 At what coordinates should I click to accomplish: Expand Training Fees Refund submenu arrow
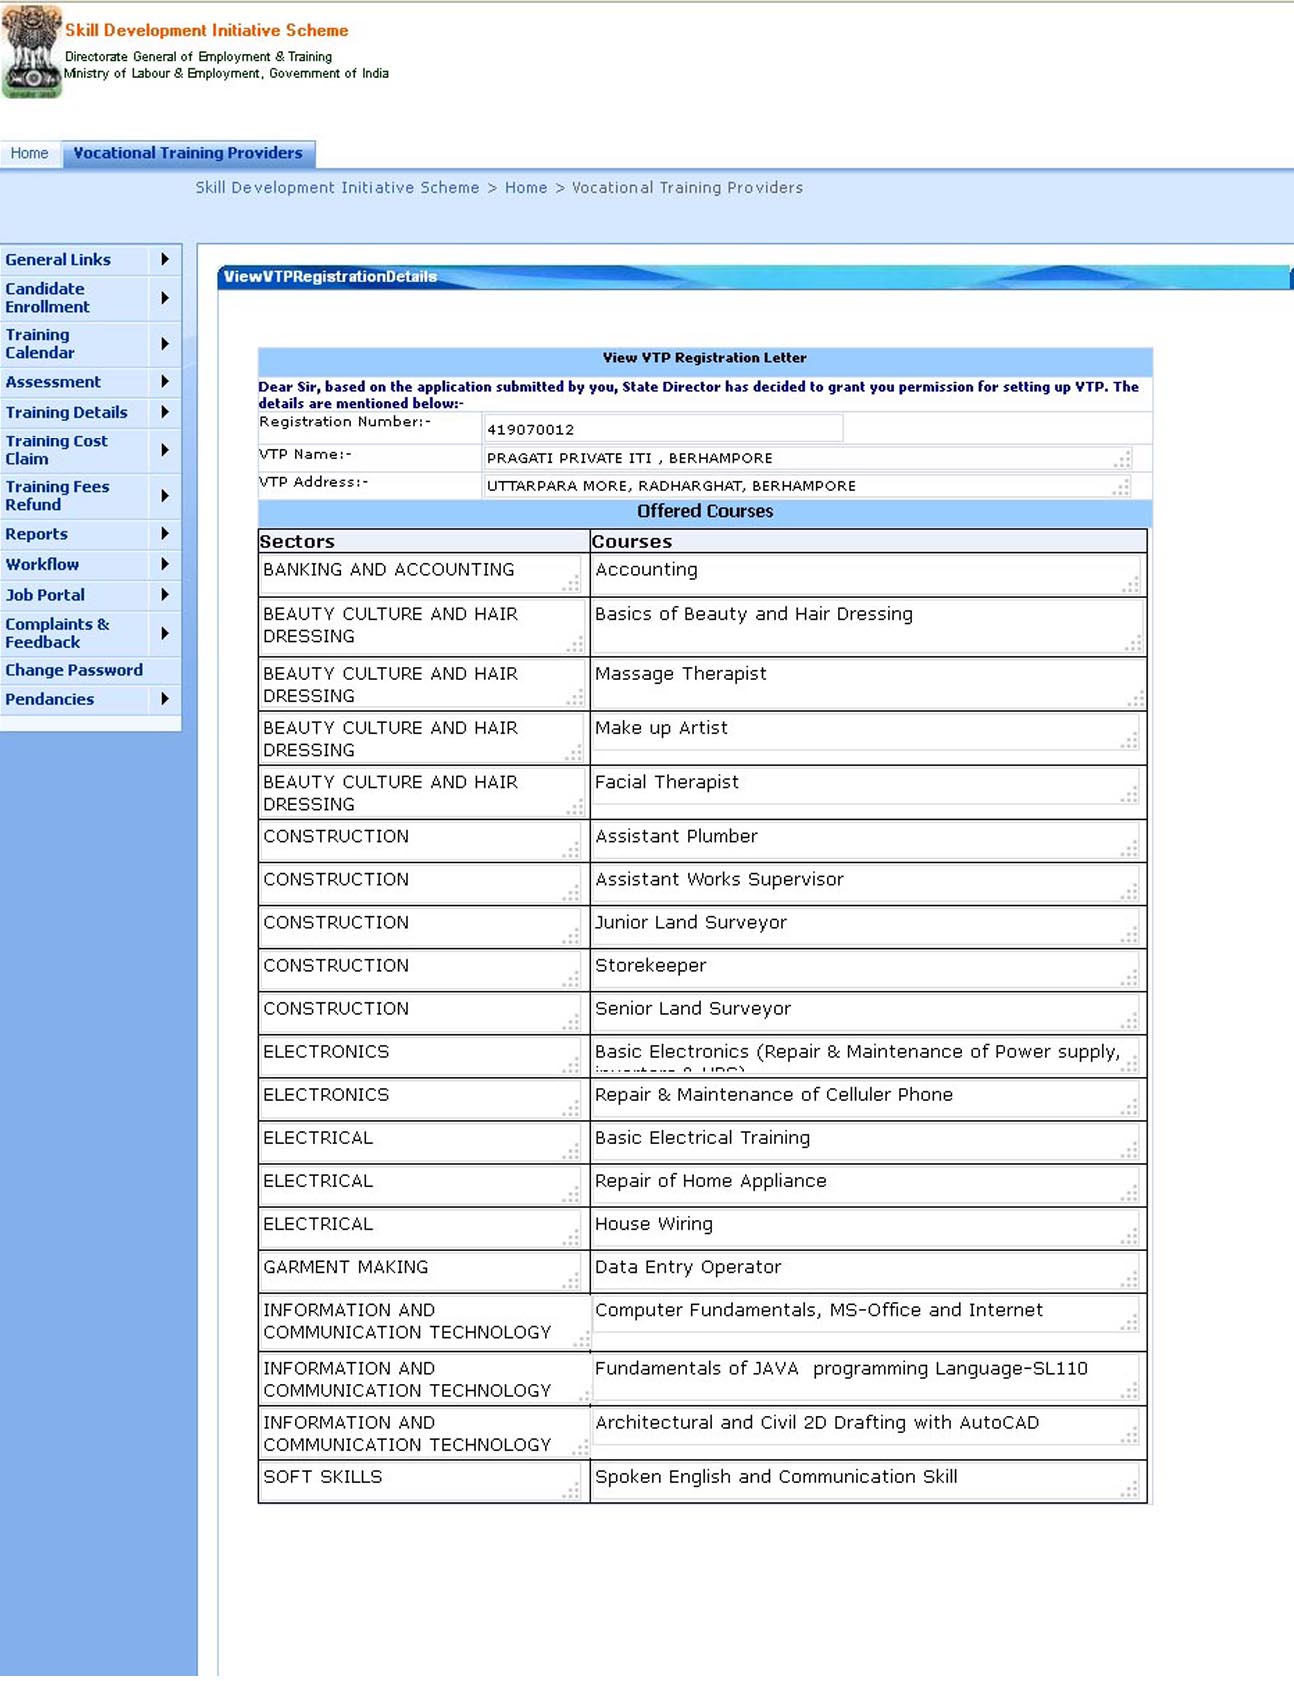pos(165,496)
